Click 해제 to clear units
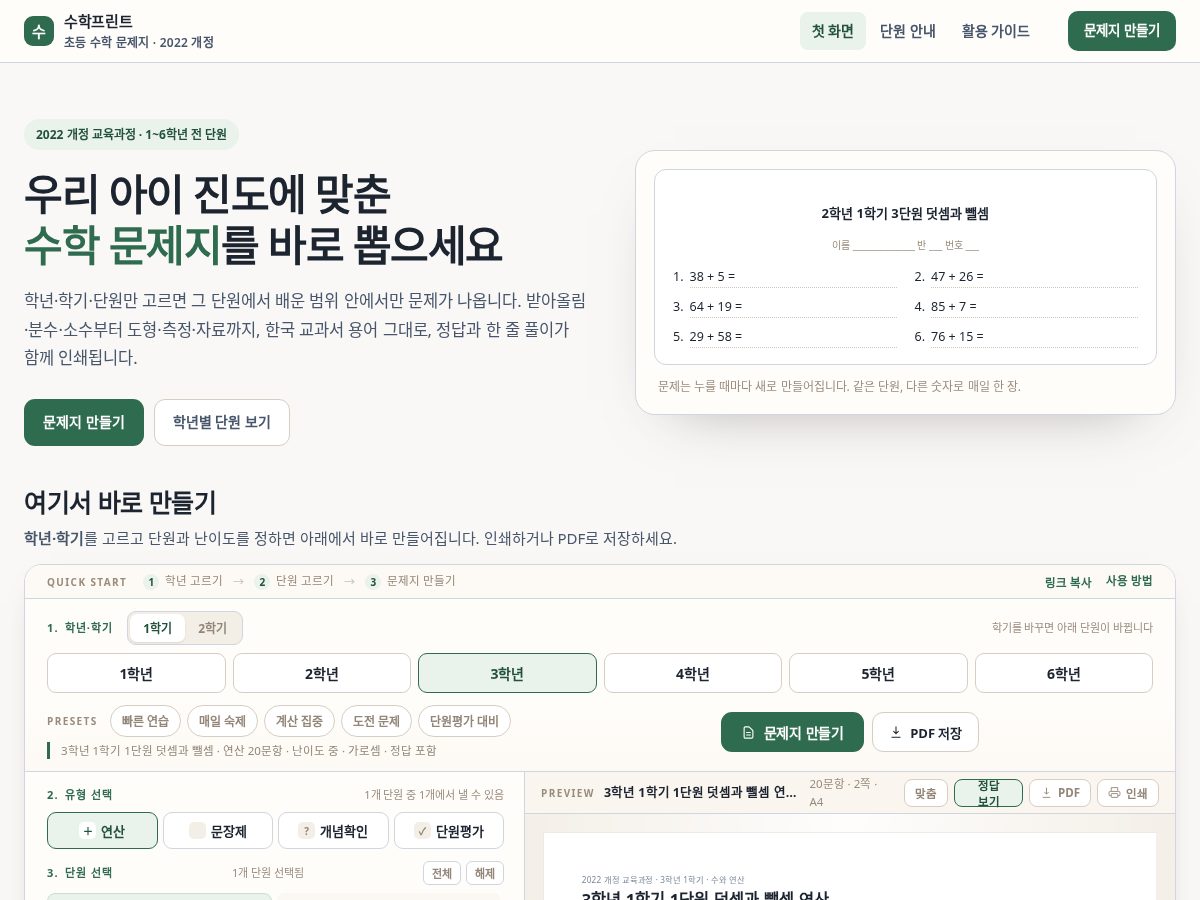1200x900 pixels. pyautogui.click(x=485, y=873)
